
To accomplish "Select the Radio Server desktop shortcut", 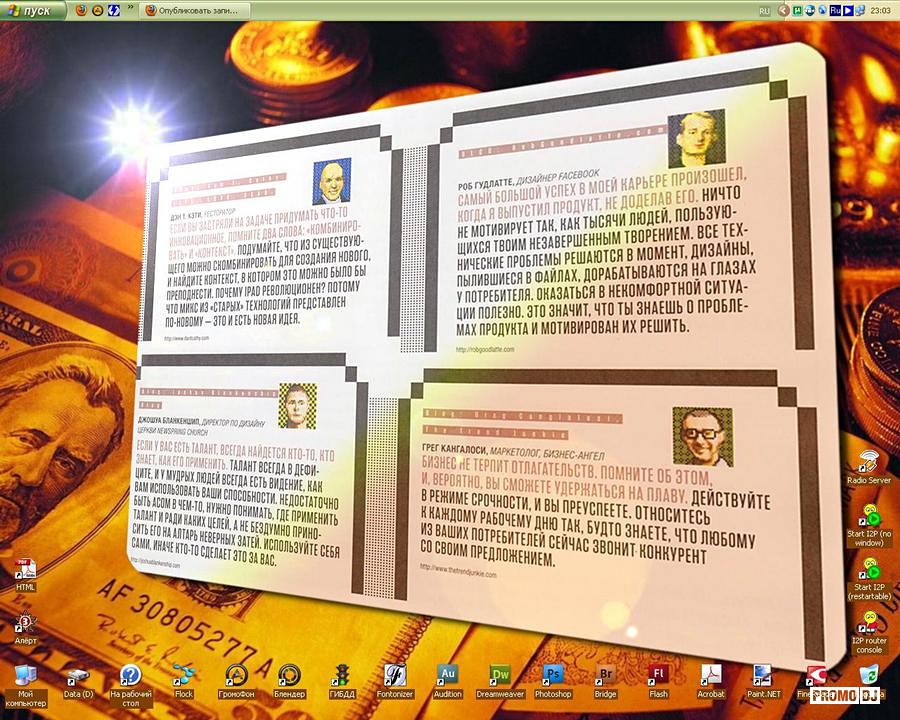I will tap(868, 467).
